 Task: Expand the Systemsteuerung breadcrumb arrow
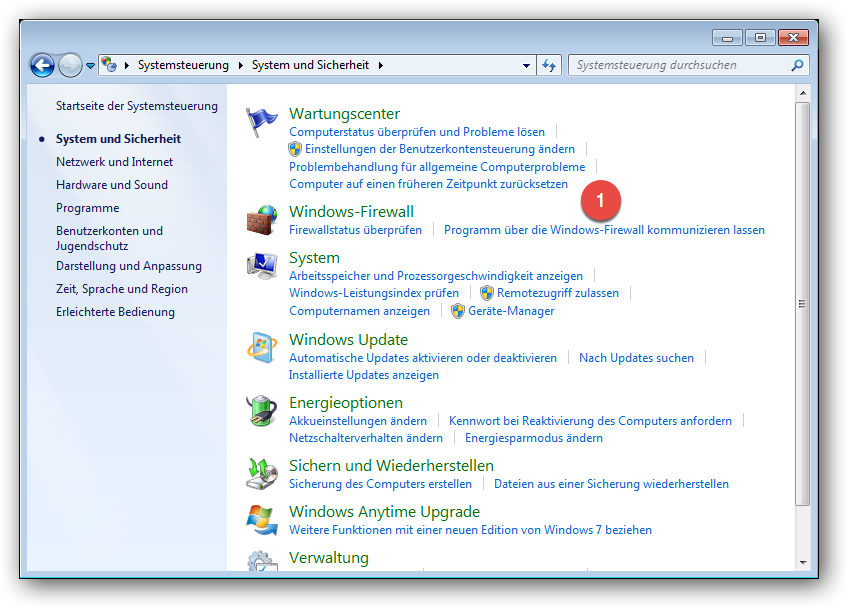click(x=241, y=65)
